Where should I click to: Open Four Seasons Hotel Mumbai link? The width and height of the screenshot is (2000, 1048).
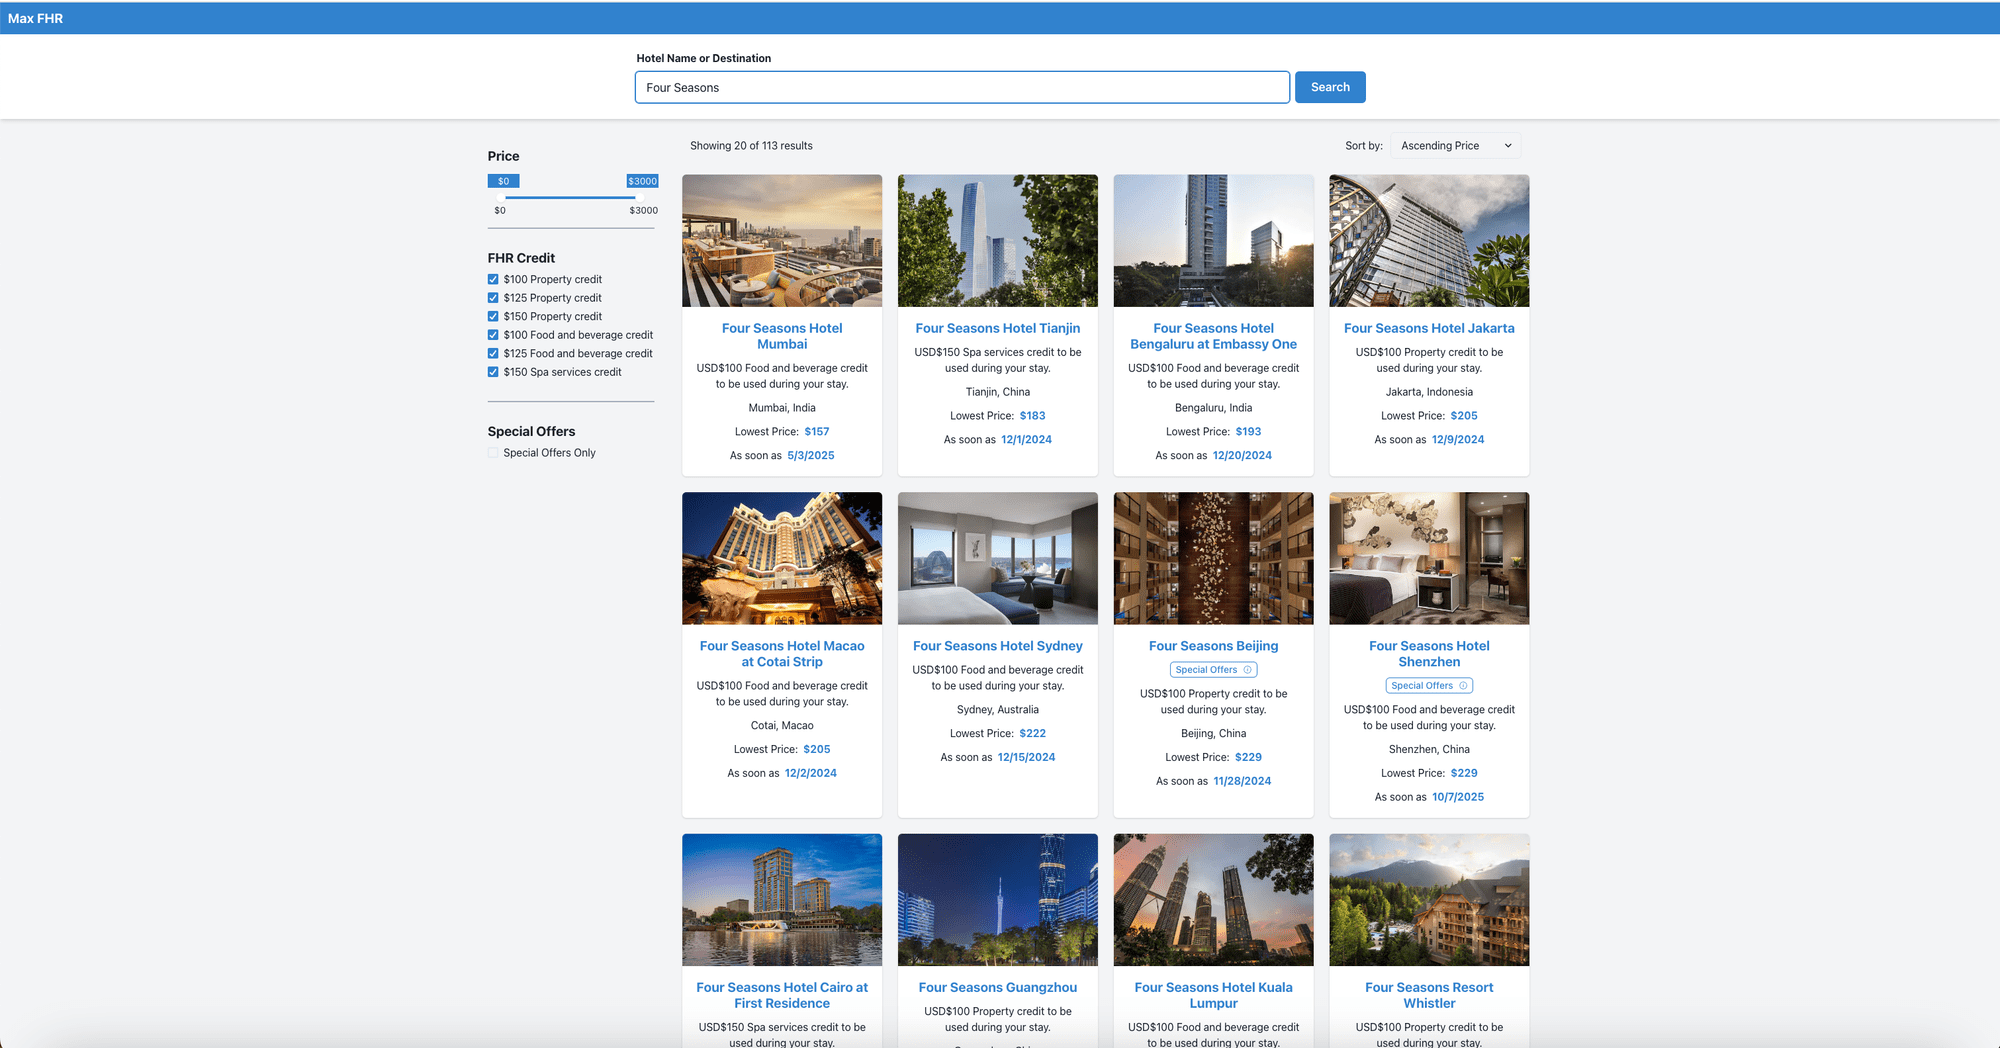[782, 336]
